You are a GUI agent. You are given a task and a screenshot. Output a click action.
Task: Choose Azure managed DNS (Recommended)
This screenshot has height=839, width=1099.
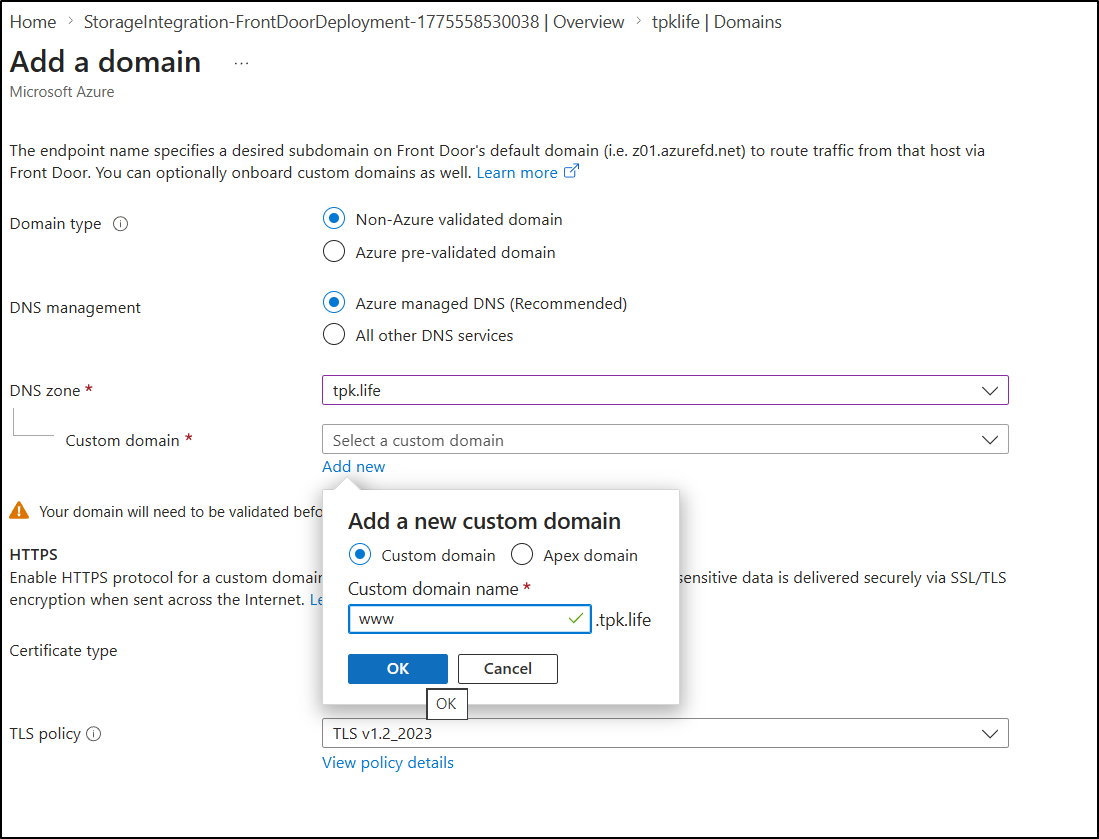tap(334, 303)
